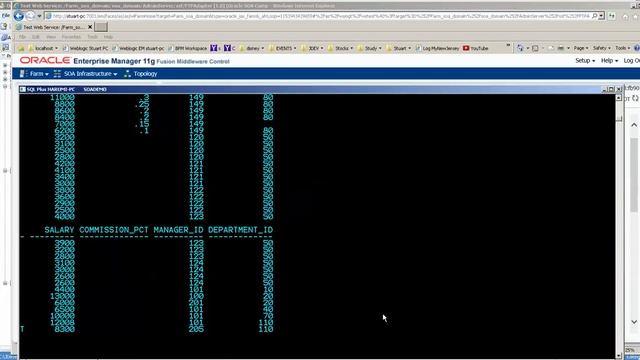Open the Setup menu in Enterprise Manager
Screen dimensions: 640x360
[585, 60]
